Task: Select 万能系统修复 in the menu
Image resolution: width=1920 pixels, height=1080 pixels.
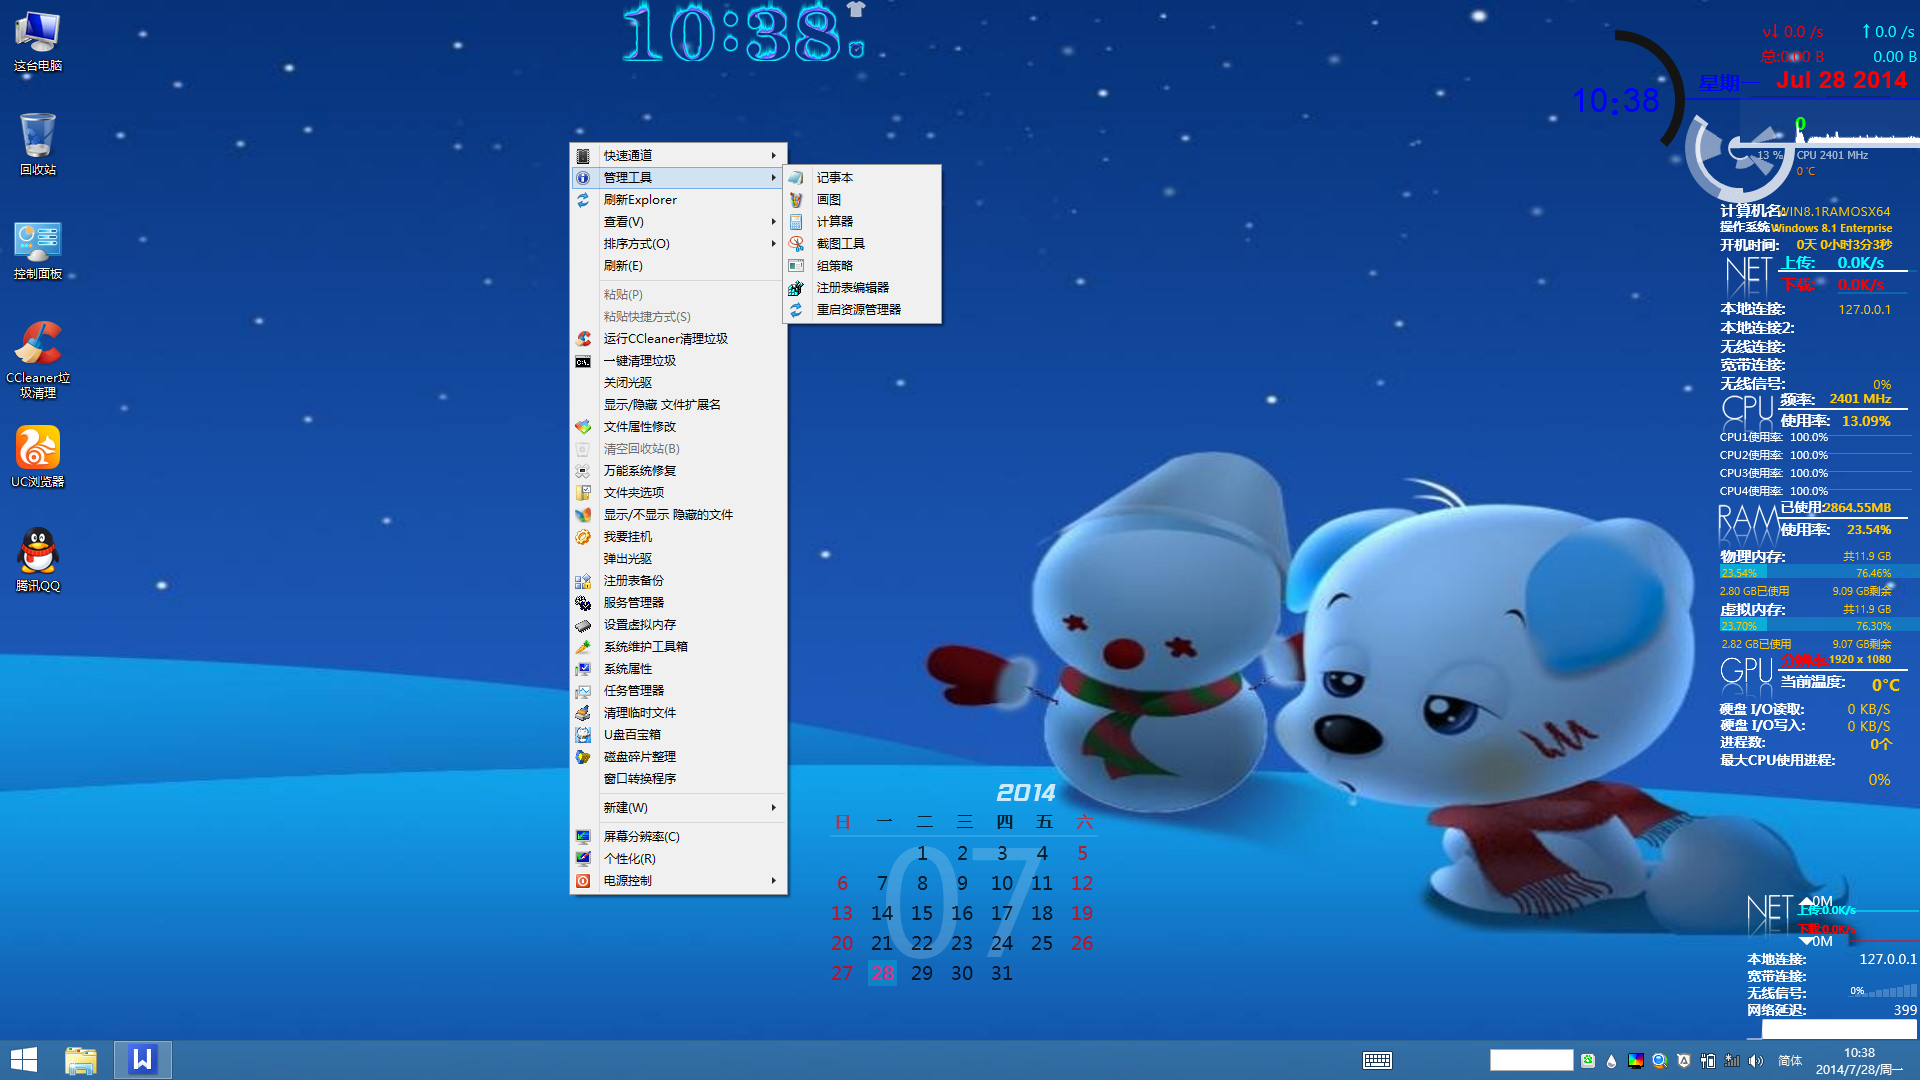Action: pyautogui.click(x=678, y=471)
